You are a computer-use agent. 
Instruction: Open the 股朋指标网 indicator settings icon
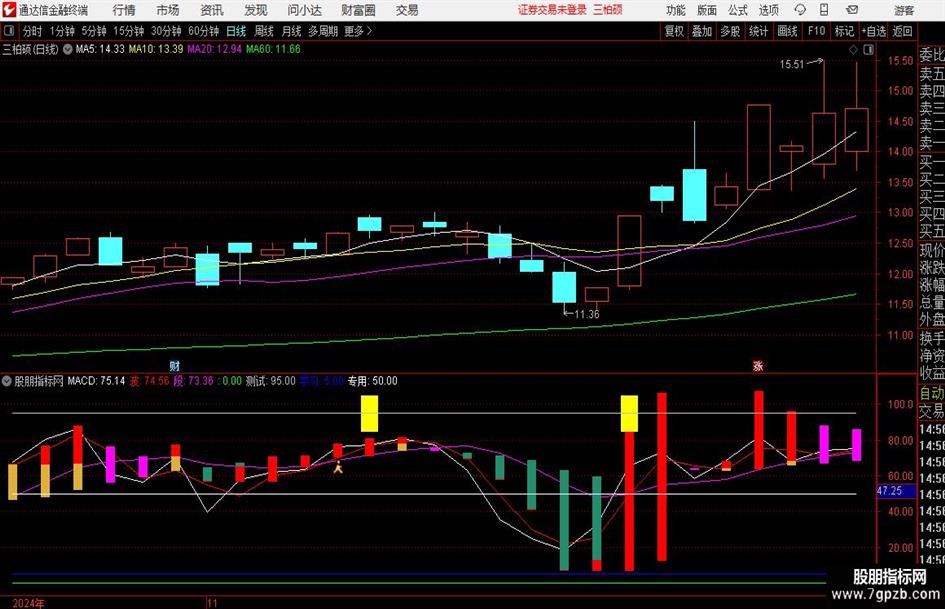click(x=7, y=381)
